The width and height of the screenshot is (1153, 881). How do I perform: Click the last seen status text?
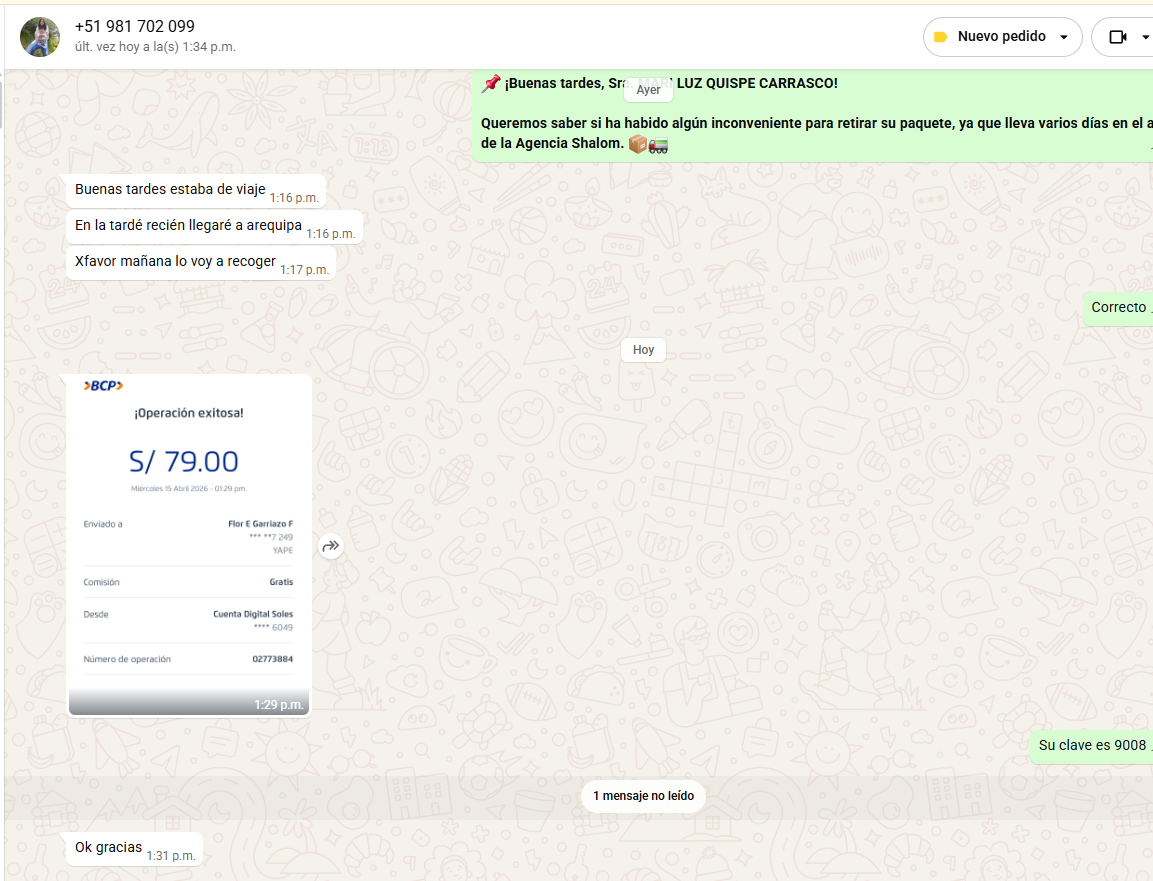(x=155, y=47)
